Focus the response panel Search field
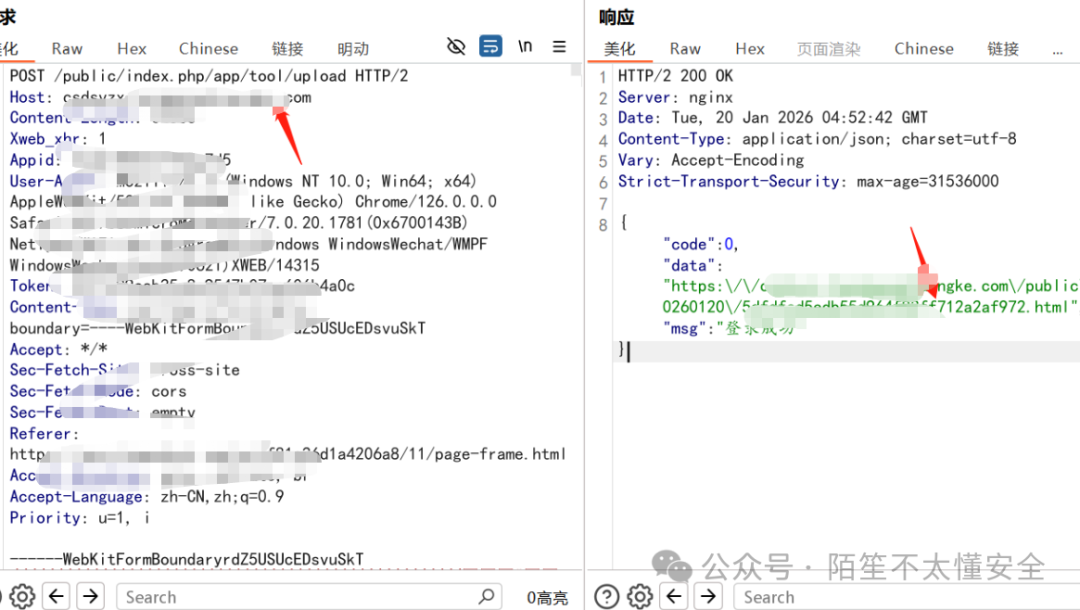This screenshot has height=610, width=1080. tap(906, 597)
